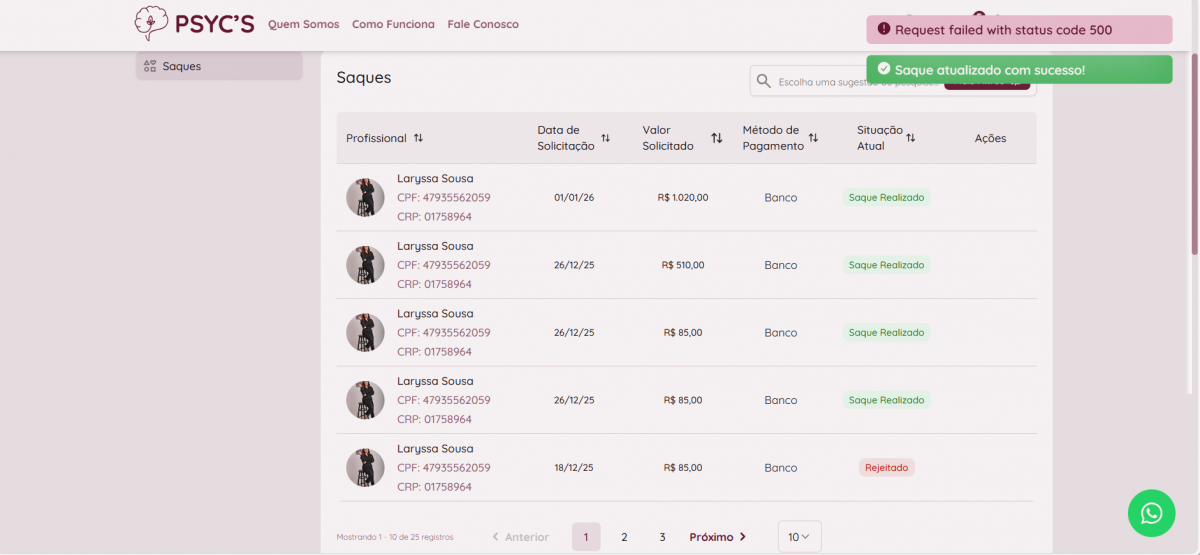
Task: Dismiss the status code 500 error toast
Action: 1018,30
